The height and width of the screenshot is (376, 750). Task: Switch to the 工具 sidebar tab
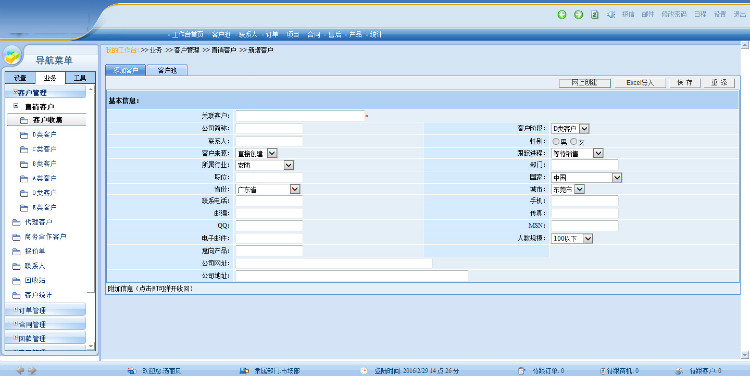pyautogui.click(x=80, y=78)
